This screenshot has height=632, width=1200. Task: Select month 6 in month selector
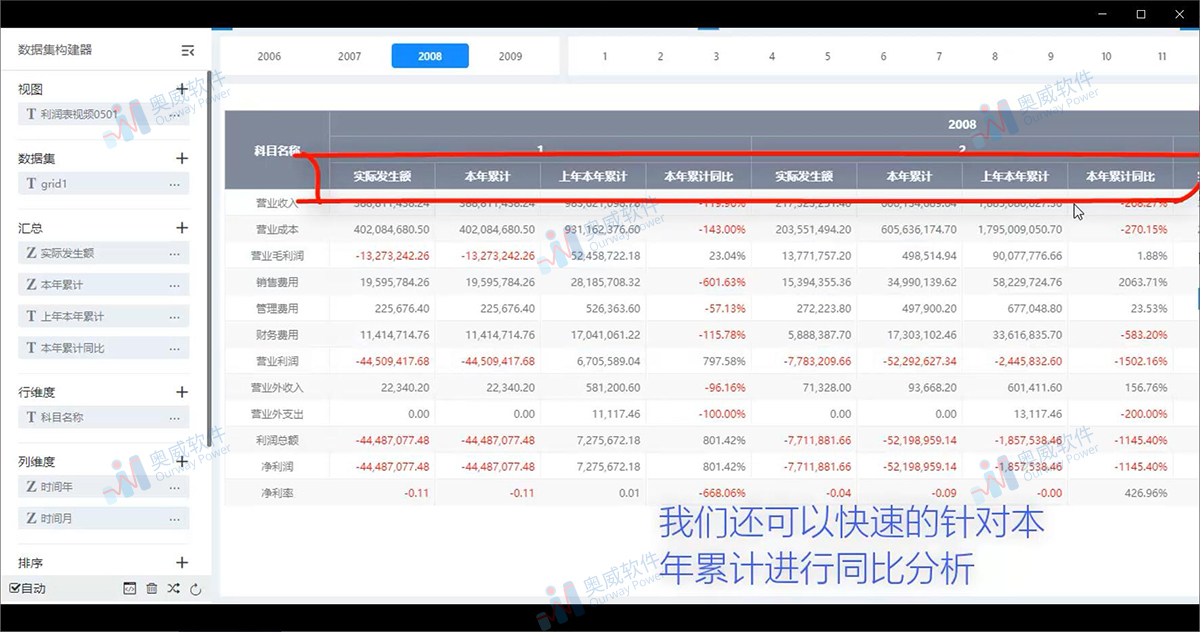tap(883, 57)
